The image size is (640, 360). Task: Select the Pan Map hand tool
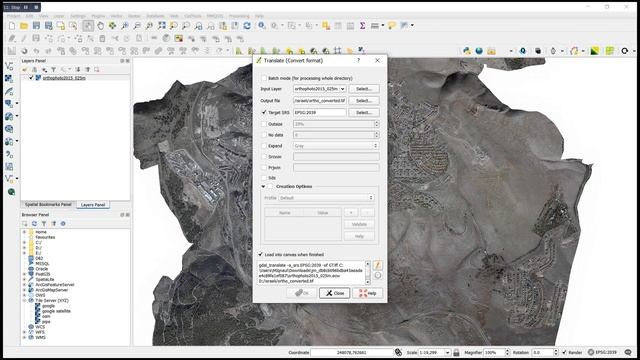click(100, 26)
